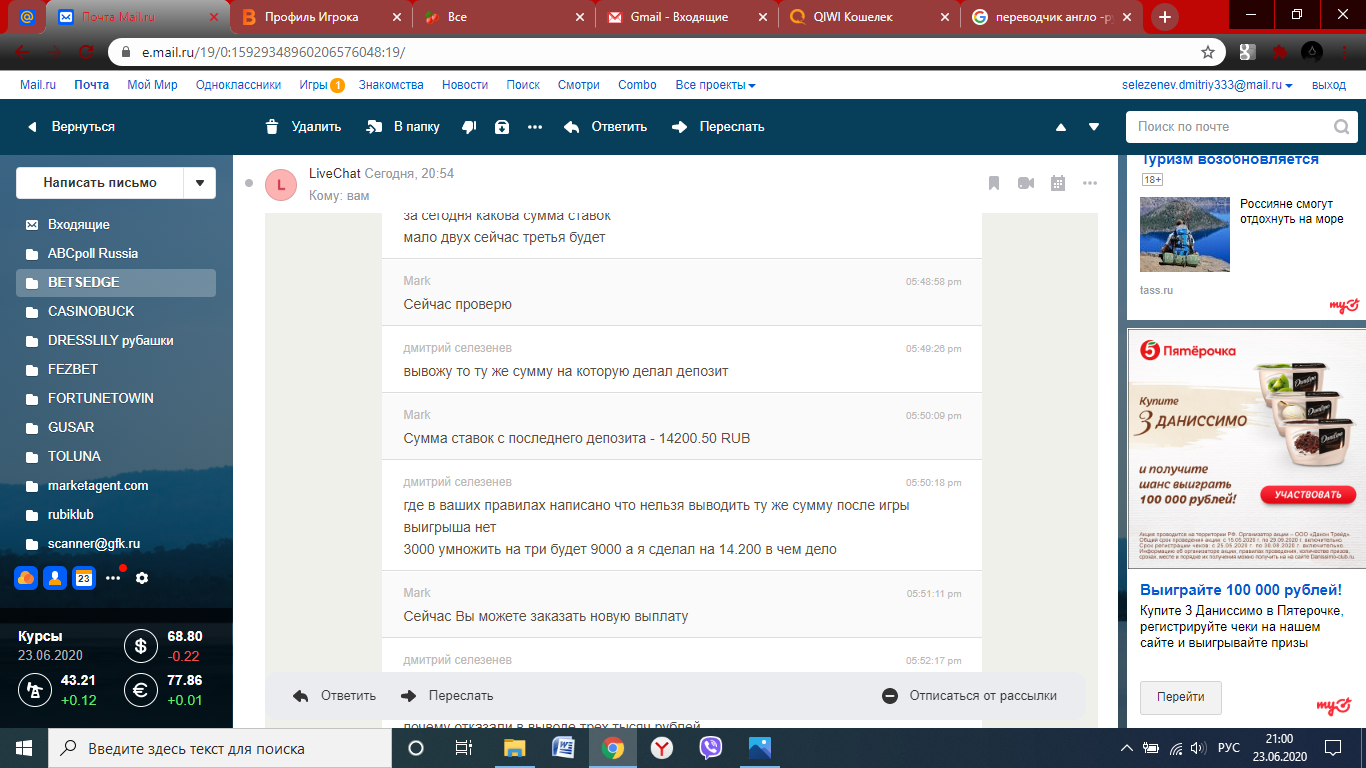Open sidebar settings gear icon
Viewport: 1366px width, 768px height.
(x=142, y=578)
